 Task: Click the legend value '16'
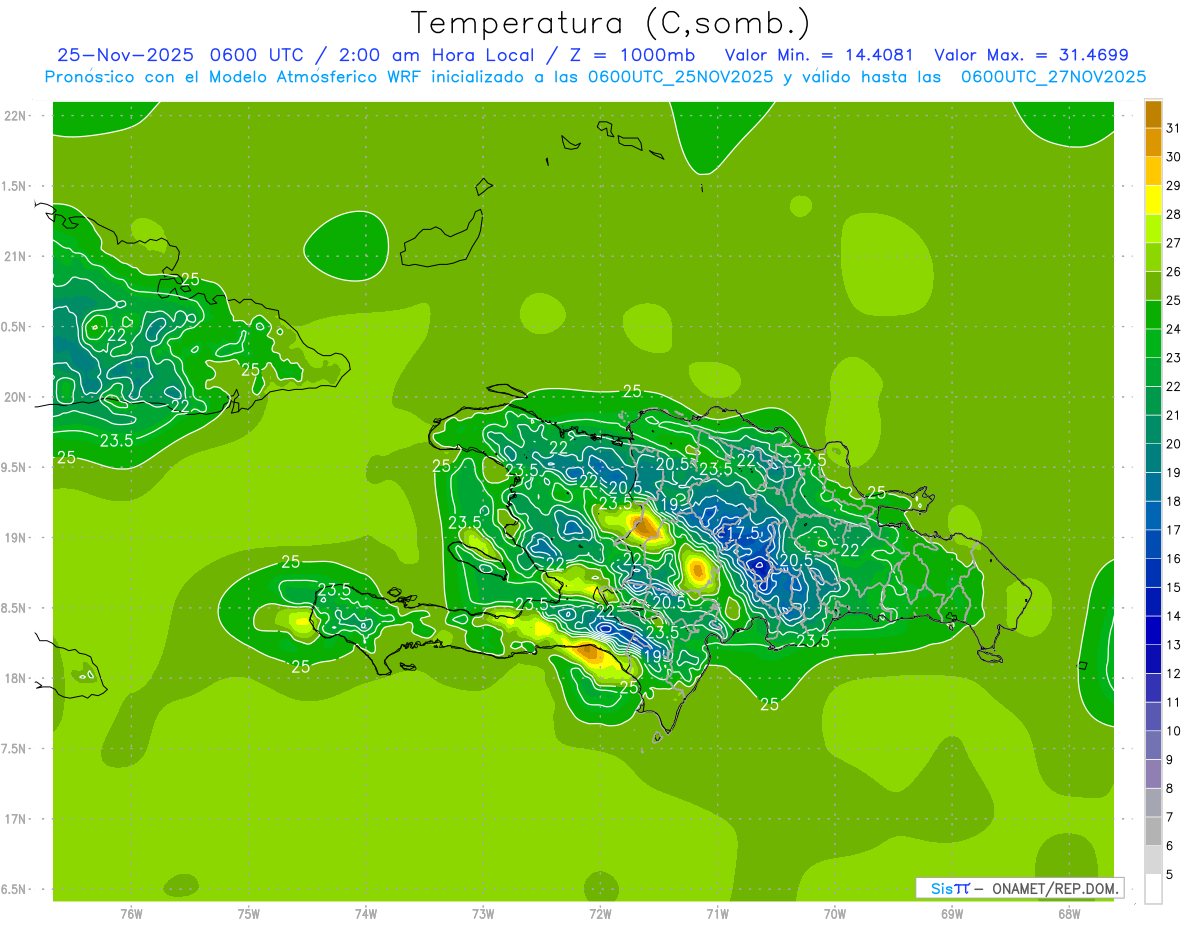point(1173,559)
